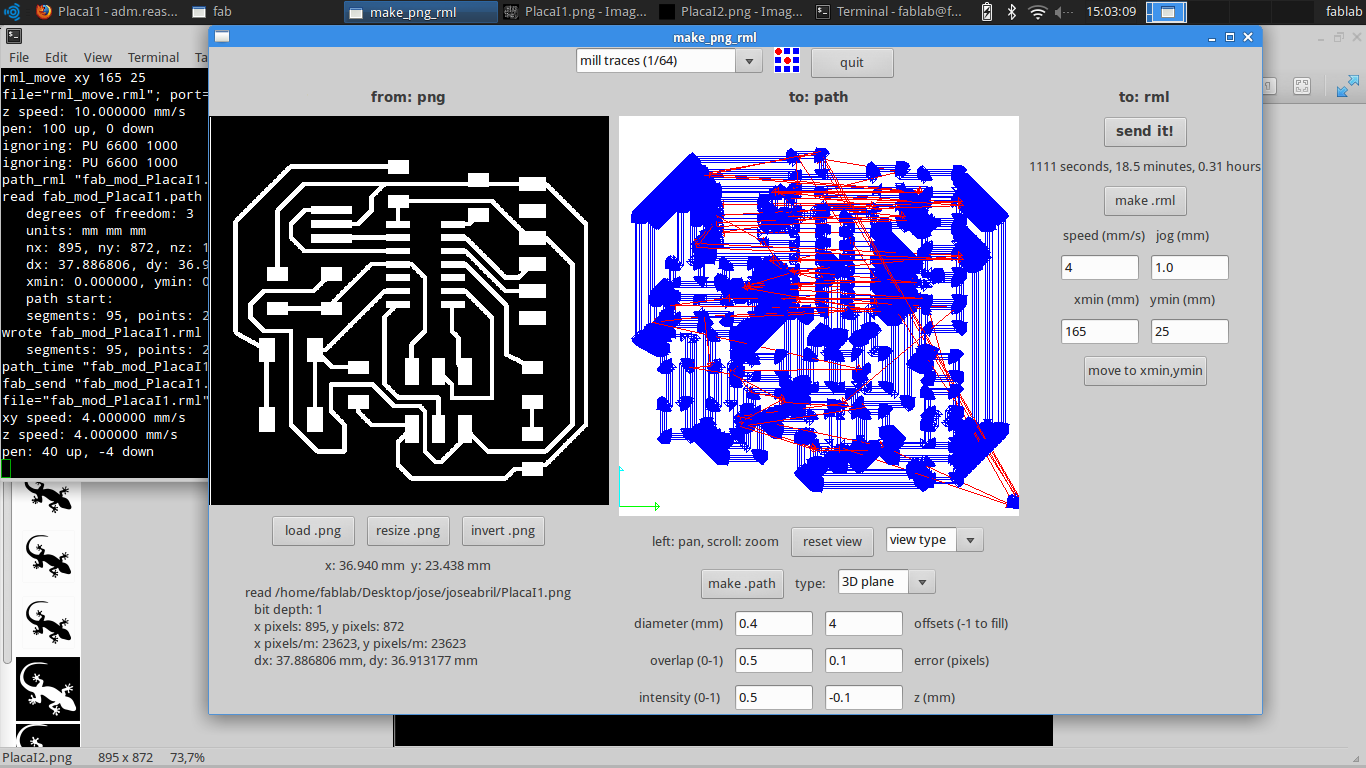Viewport: 1366px width, 768px height.
Task: Open the 3D plane type dropdown
Action: tap(886, 582)
